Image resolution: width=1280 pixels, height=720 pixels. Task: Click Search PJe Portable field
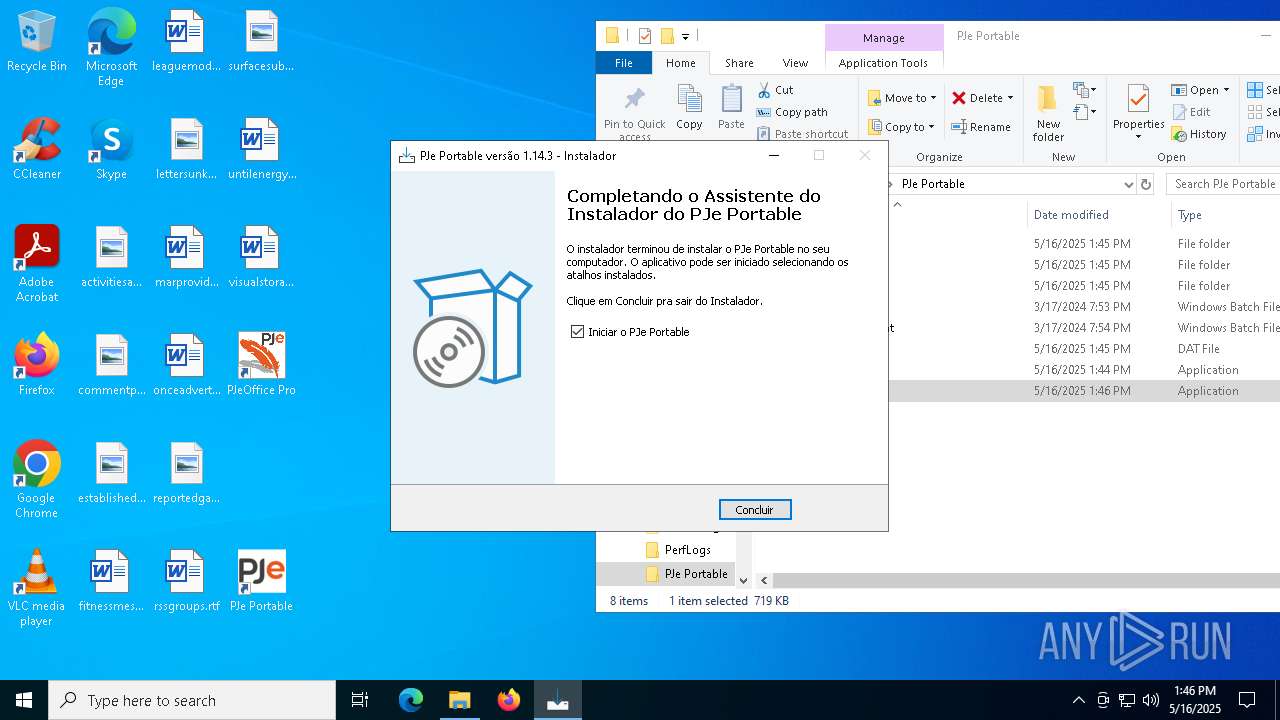(1224, 184)
